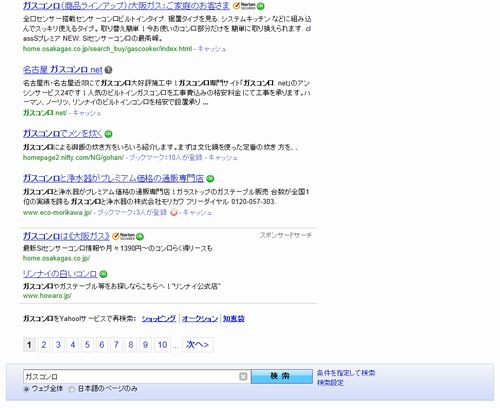Open the cached copy of the osakagas result
Image resolution: width=500 pixels, height=408 pixels.
pos(212,49)
